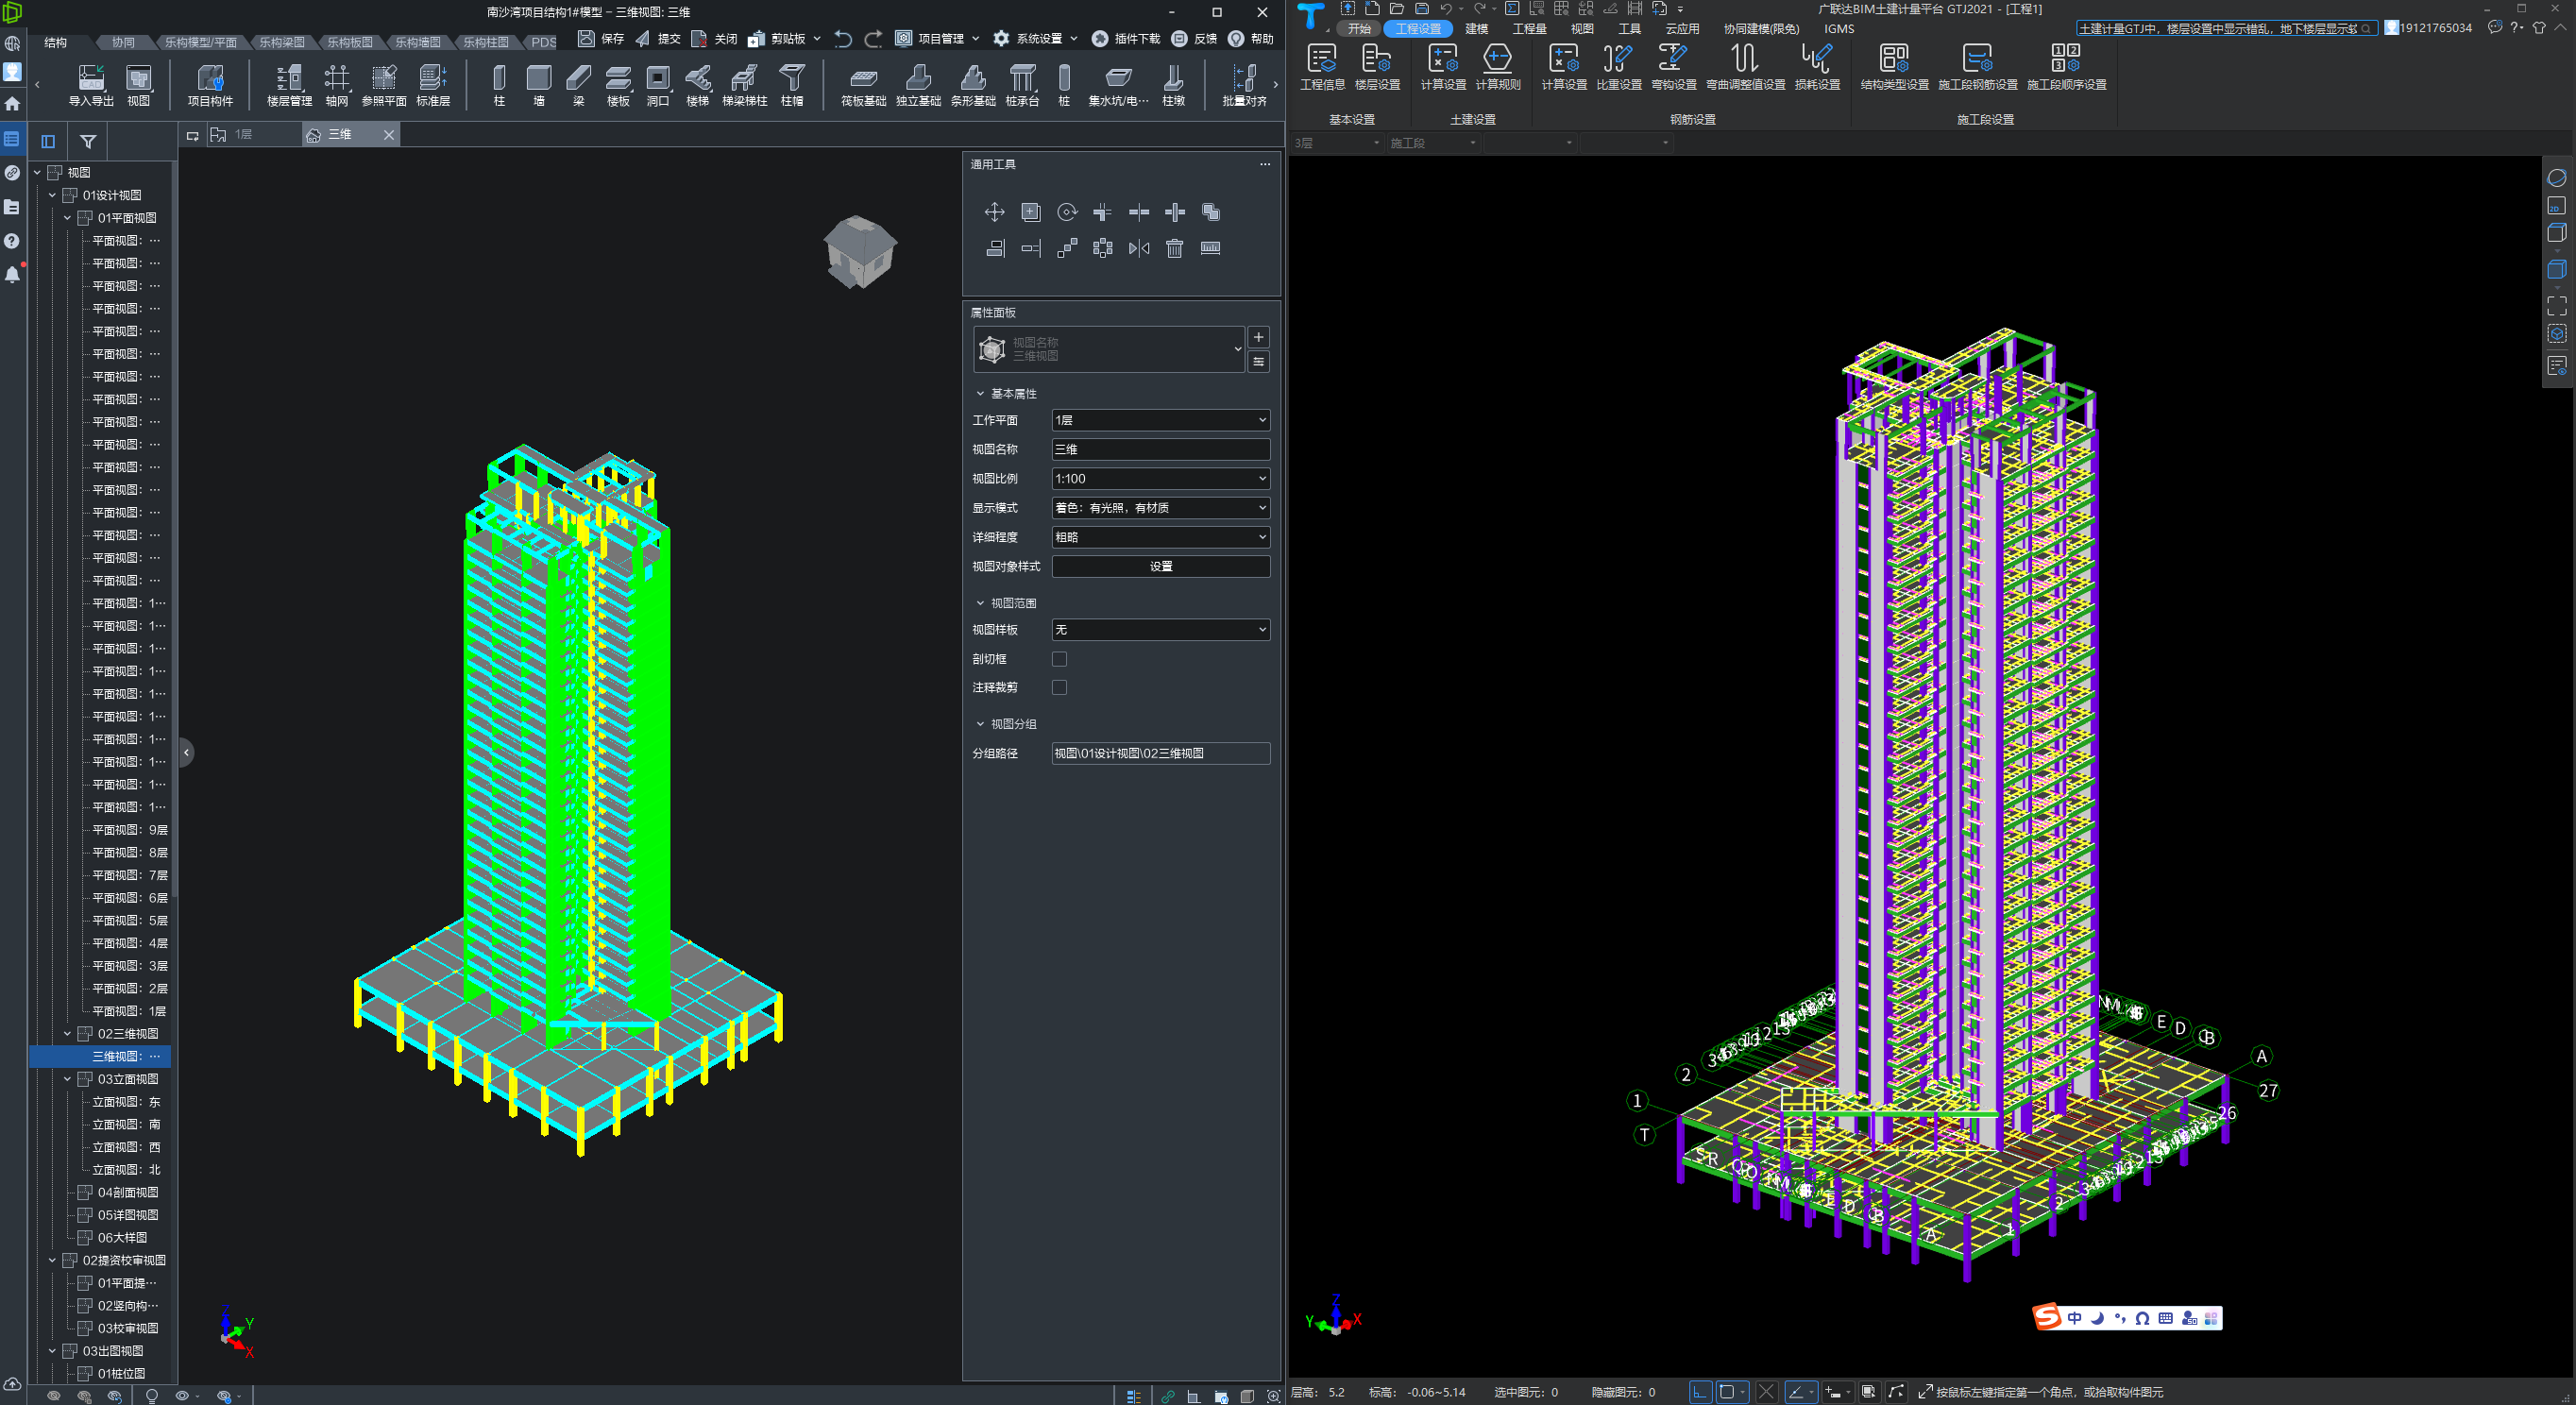Viewport: 2576px width, 1405px height.
Task: Click the GTJ2021 search box
Action: [x=2226, y=28]
